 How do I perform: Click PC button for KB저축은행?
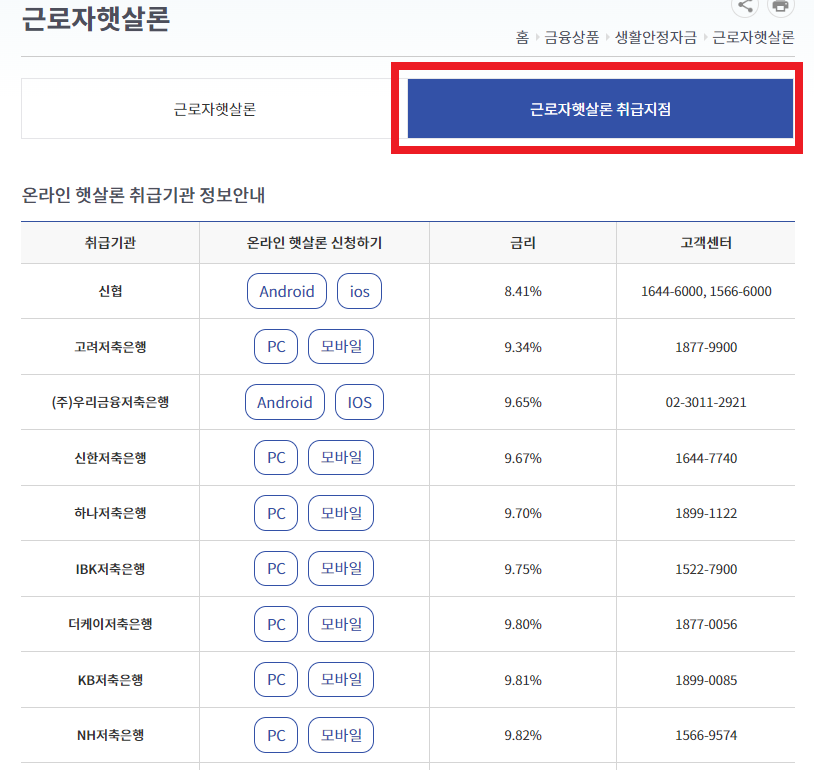[276, 680]
